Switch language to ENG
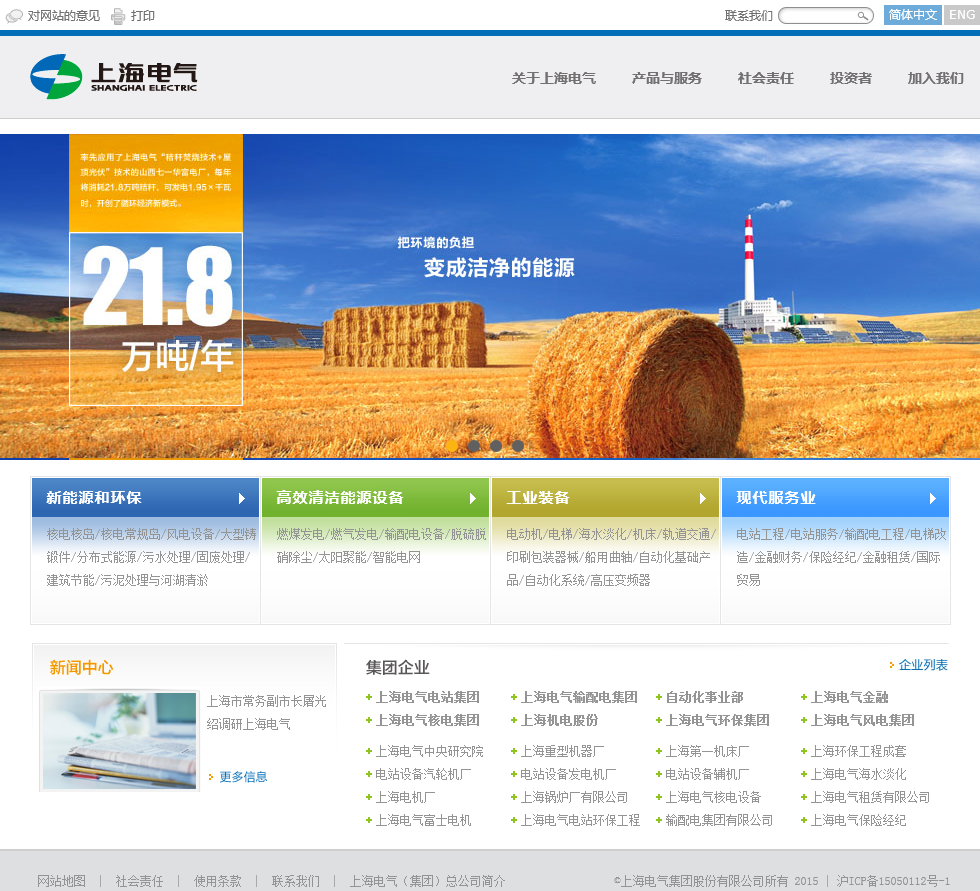 tap(961, 15)
